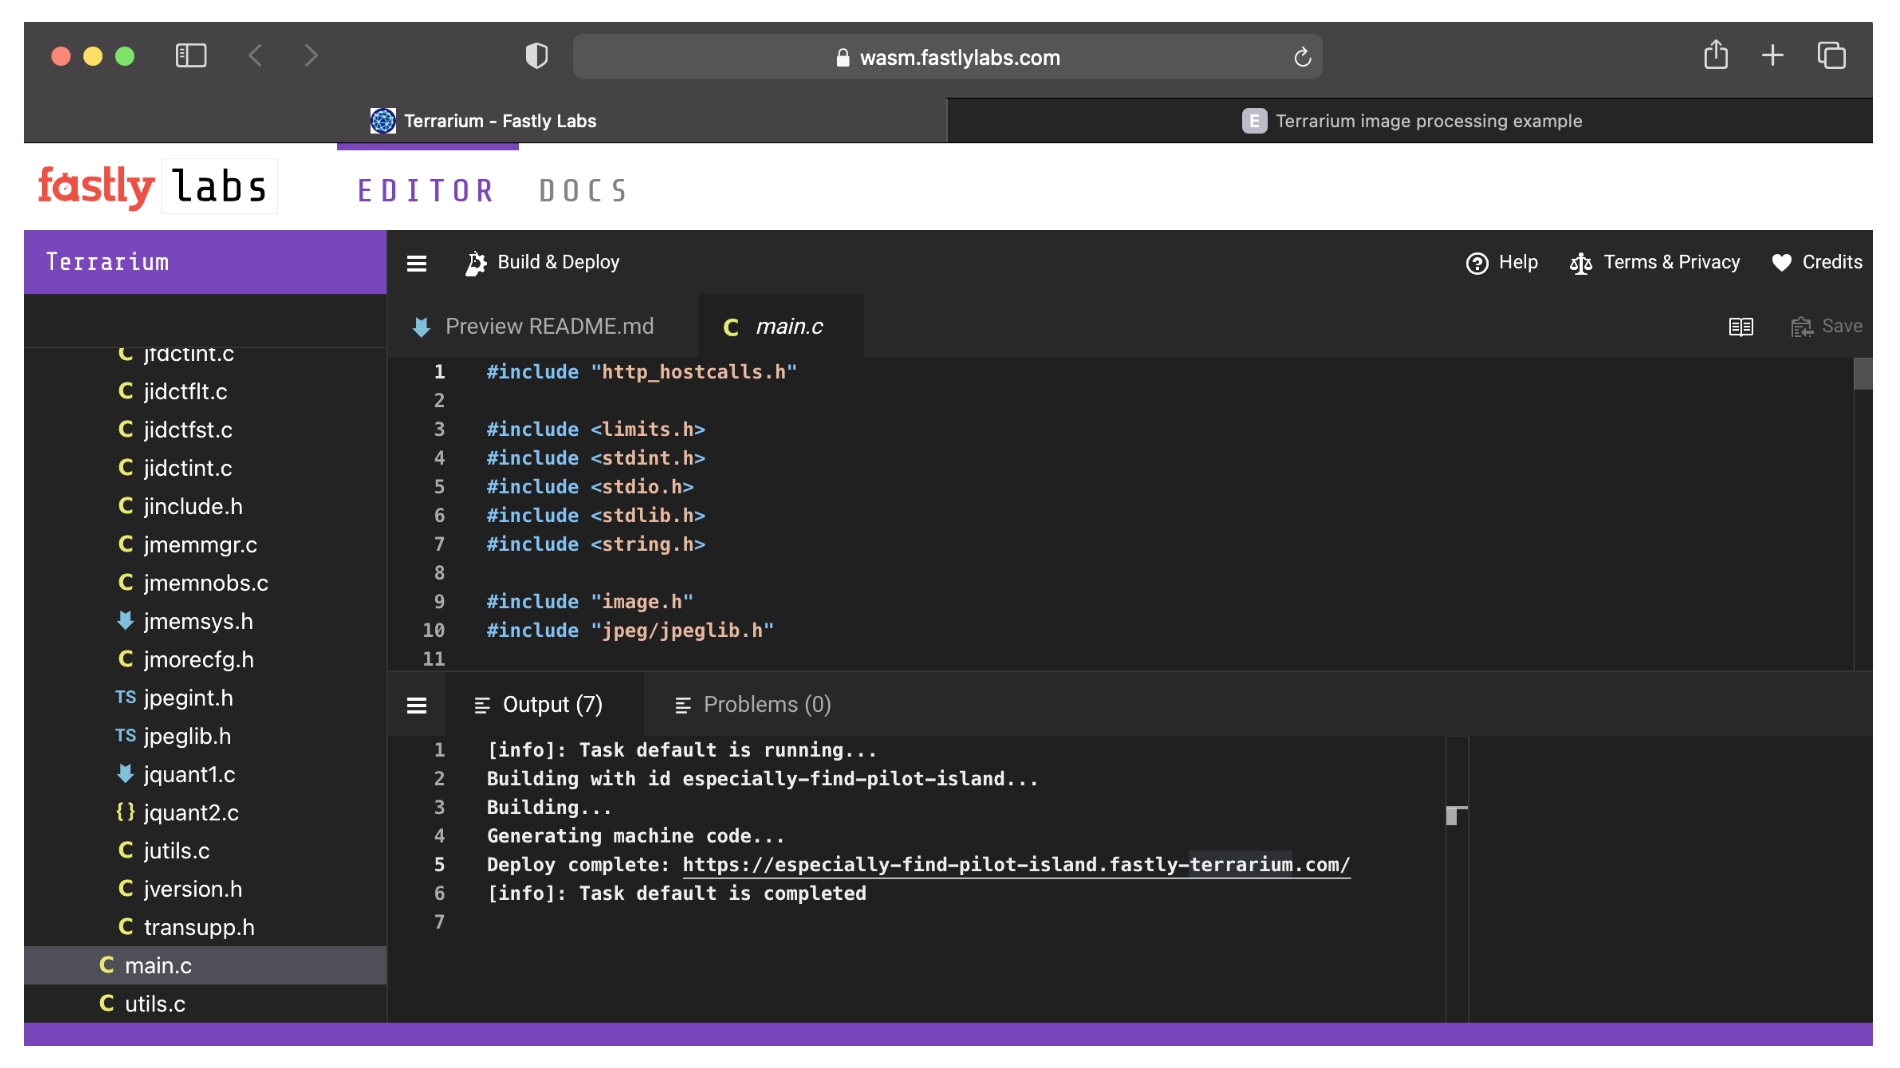Open jquant2.c in the file tree
The width and height of the screenshot is (1900, 1068).
[x=205, y=813]
